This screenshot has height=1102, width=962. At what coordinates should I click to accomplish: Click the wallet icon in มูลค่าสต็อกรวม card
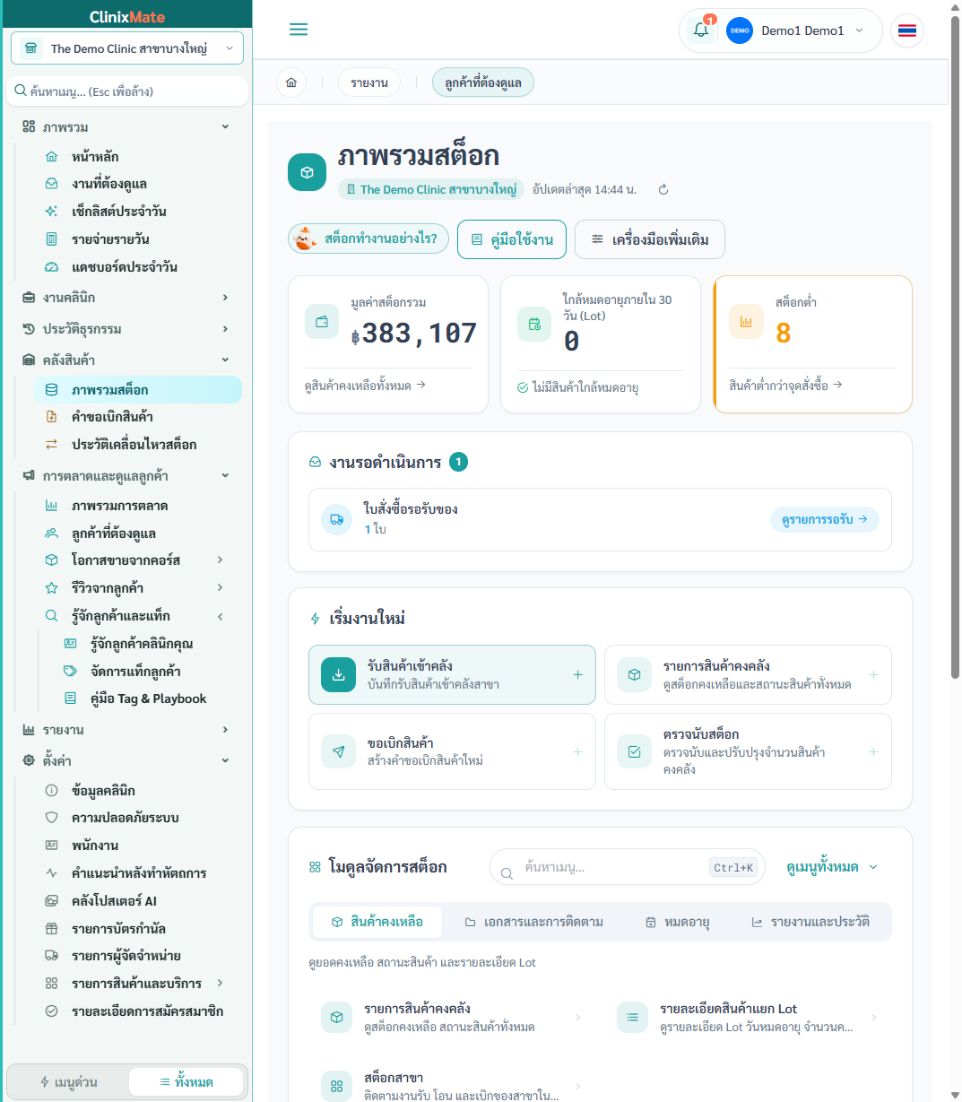[x=322, y=322]
